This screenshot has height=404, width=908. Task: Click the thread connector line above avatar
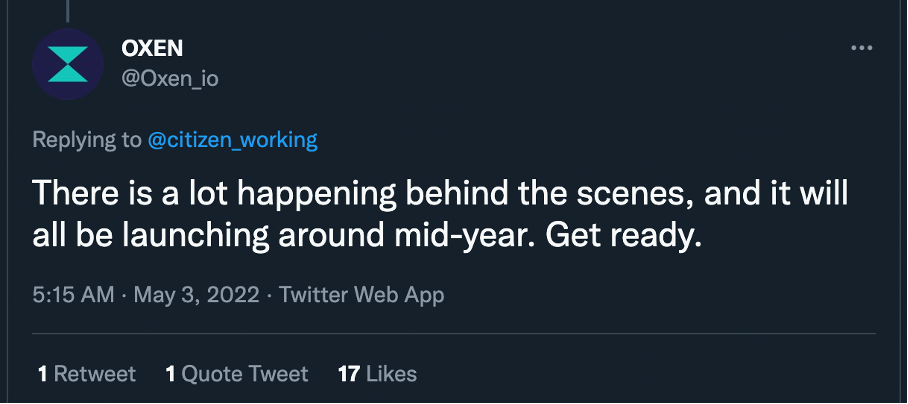click(x=67, y=11)
